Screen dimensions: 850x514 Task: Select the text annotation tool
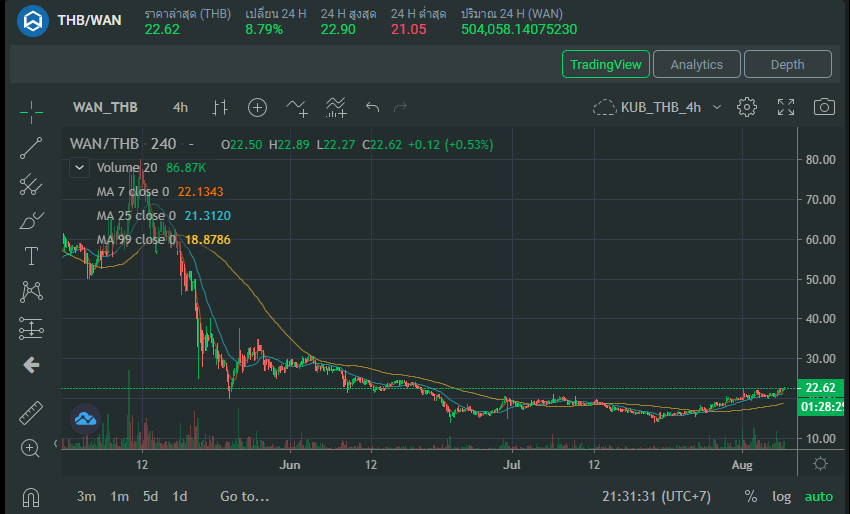(x=31, y=256)
